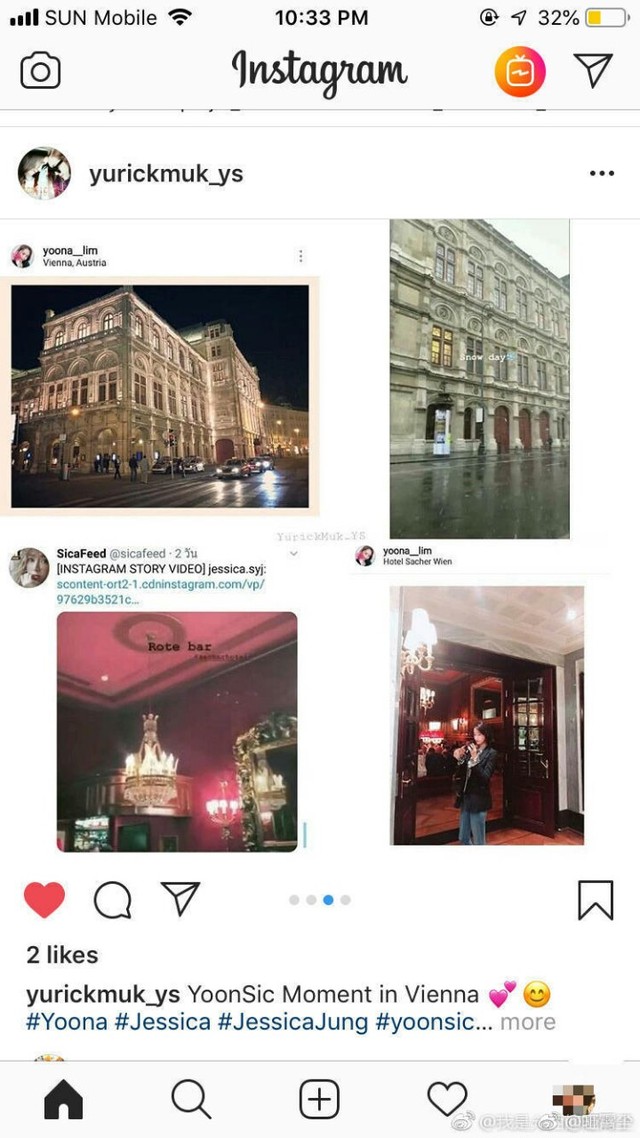The image size is (640, 1138).
Task: Open the #Yoona hashtag
Action: pos(67,1022)
